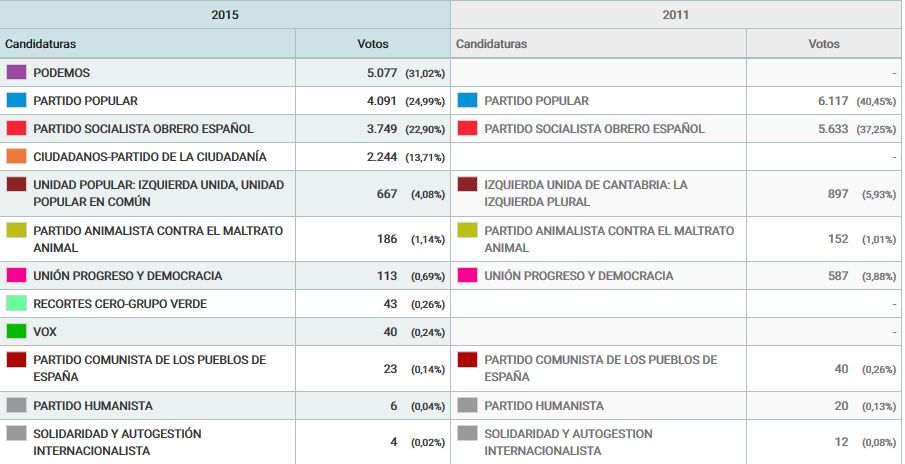Click the olive PACMA 2015 color swatch
The height and width of the screenshot is (464, 905).
tap(16, 231)
